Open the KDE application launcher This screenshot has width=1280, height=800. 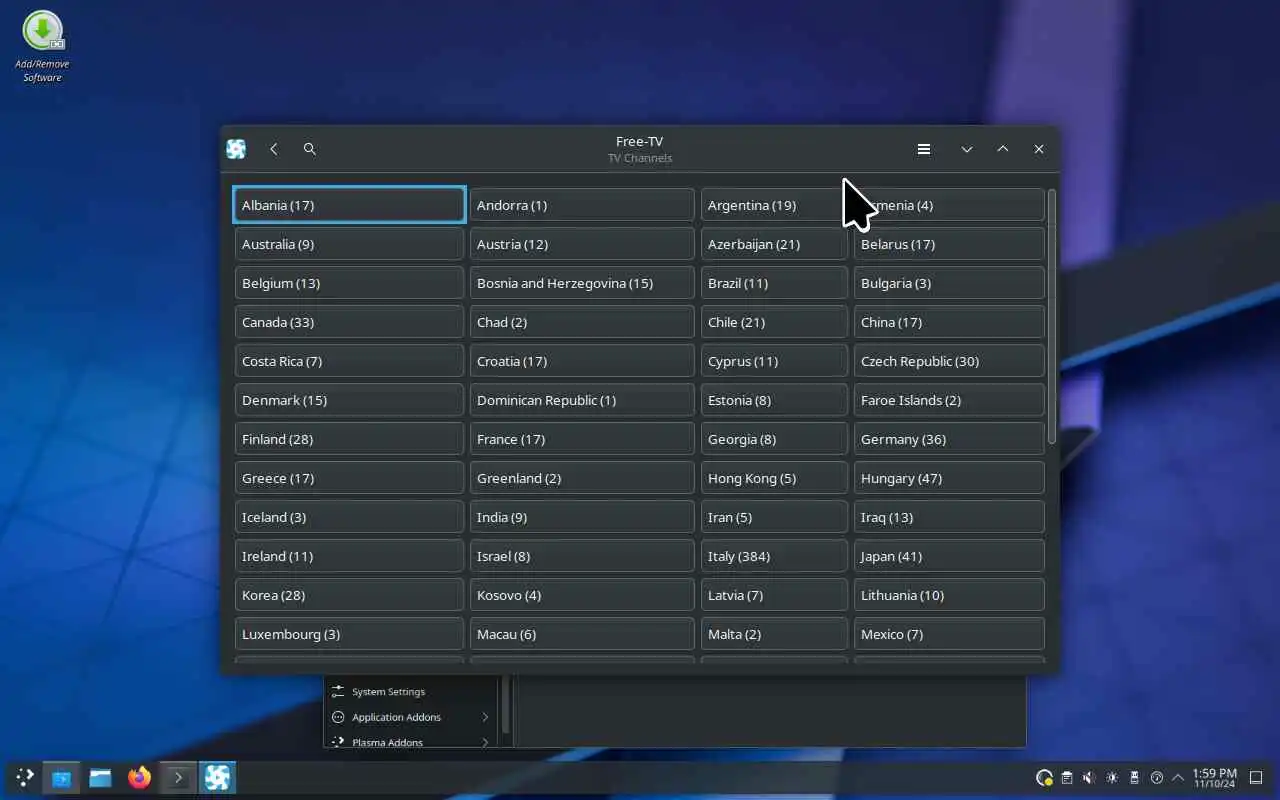25,777
